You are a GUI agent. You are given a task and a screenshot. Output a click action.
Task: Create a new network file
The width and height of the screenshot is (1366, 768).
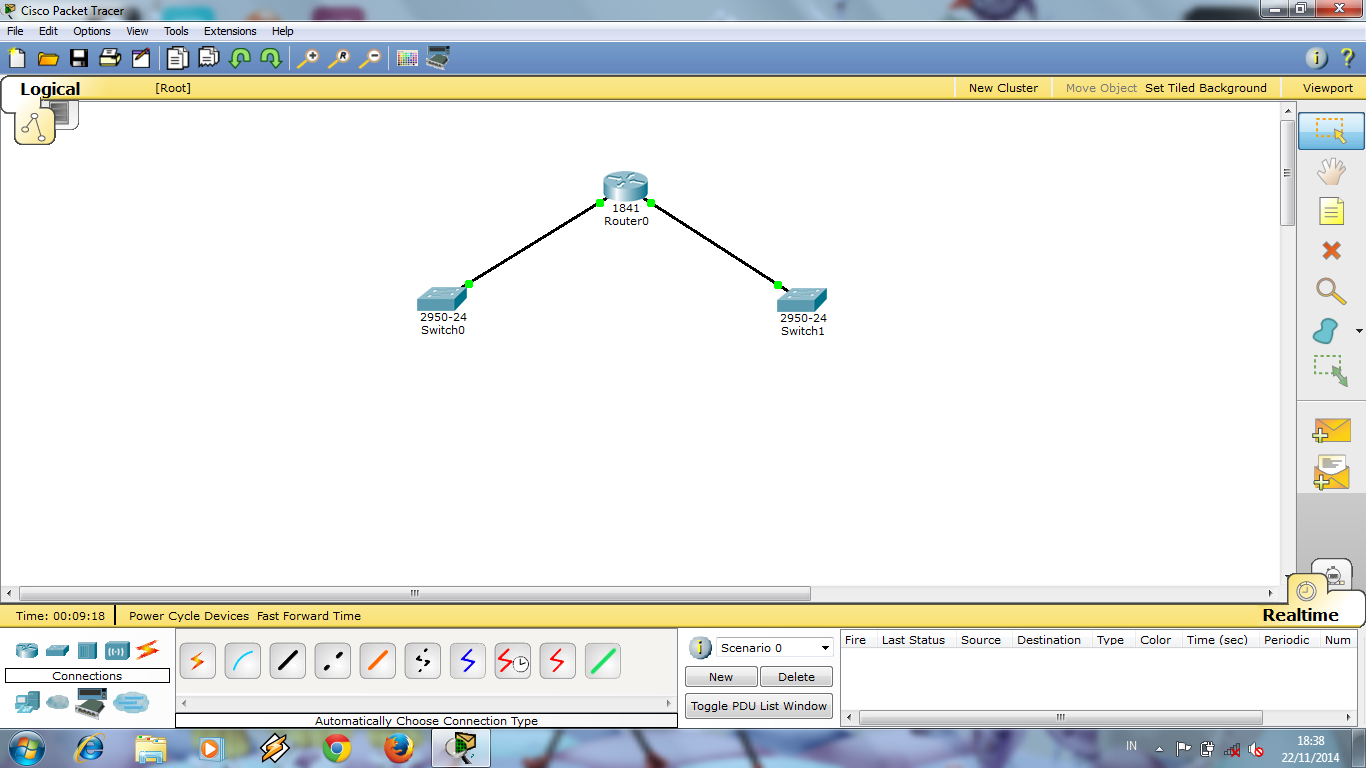pos(17,58)
